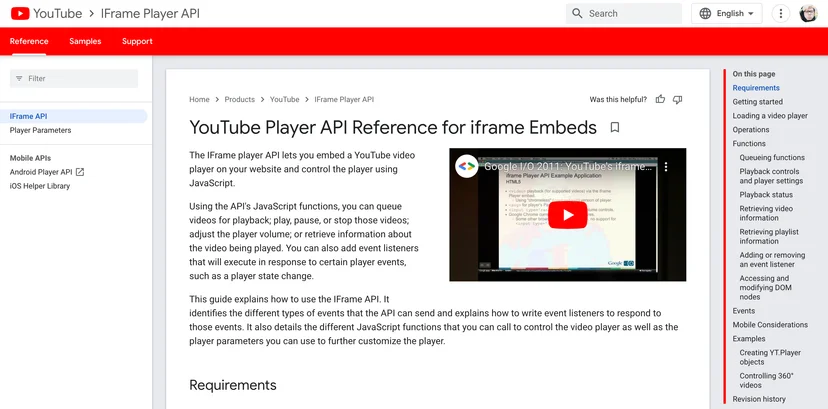Click the external link icon beside Android Player API

80,172
